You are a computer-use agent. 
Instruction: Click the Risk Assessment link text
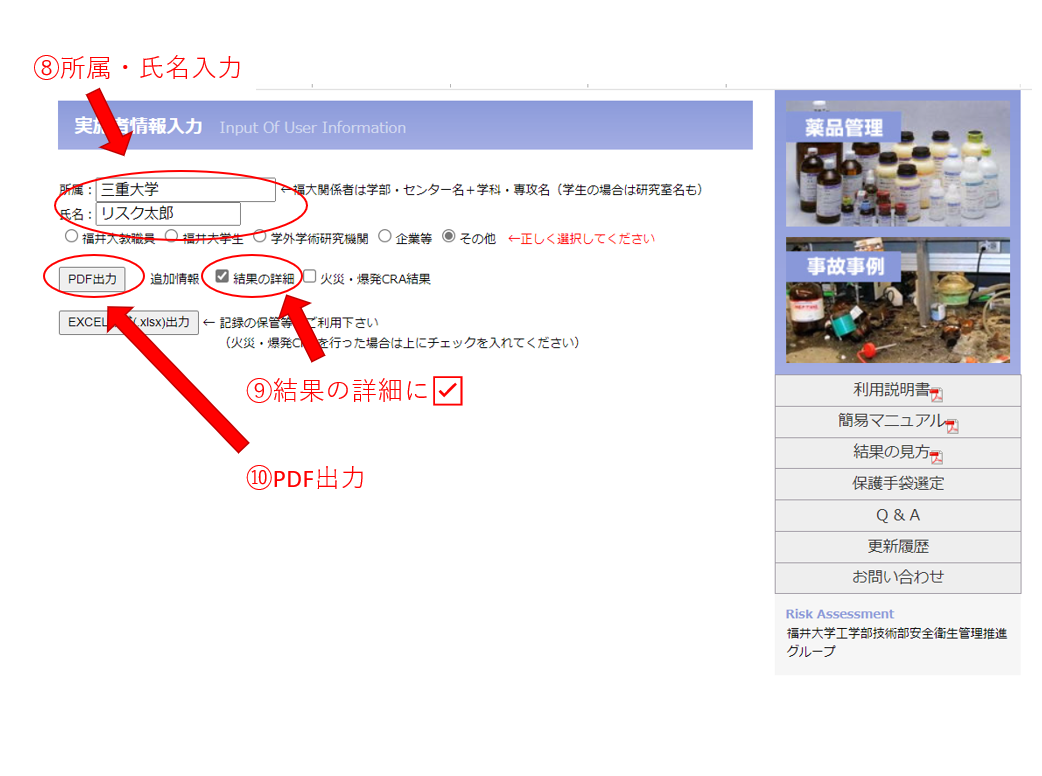click(839, 614)
